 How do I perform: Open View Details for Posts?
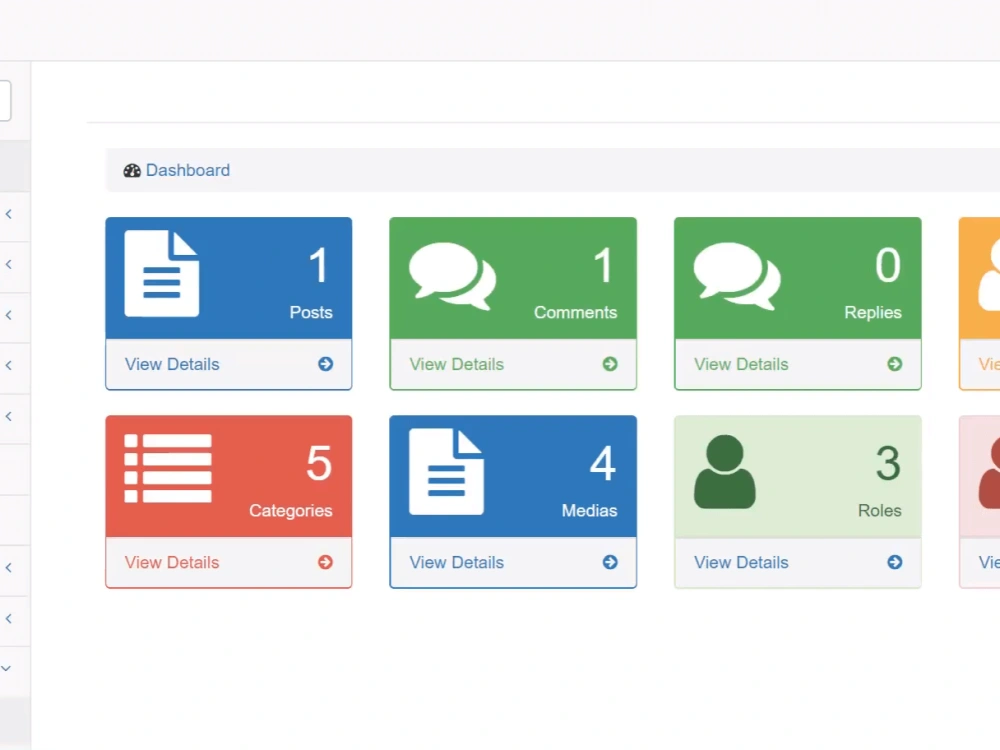click(x=172, y=364)
